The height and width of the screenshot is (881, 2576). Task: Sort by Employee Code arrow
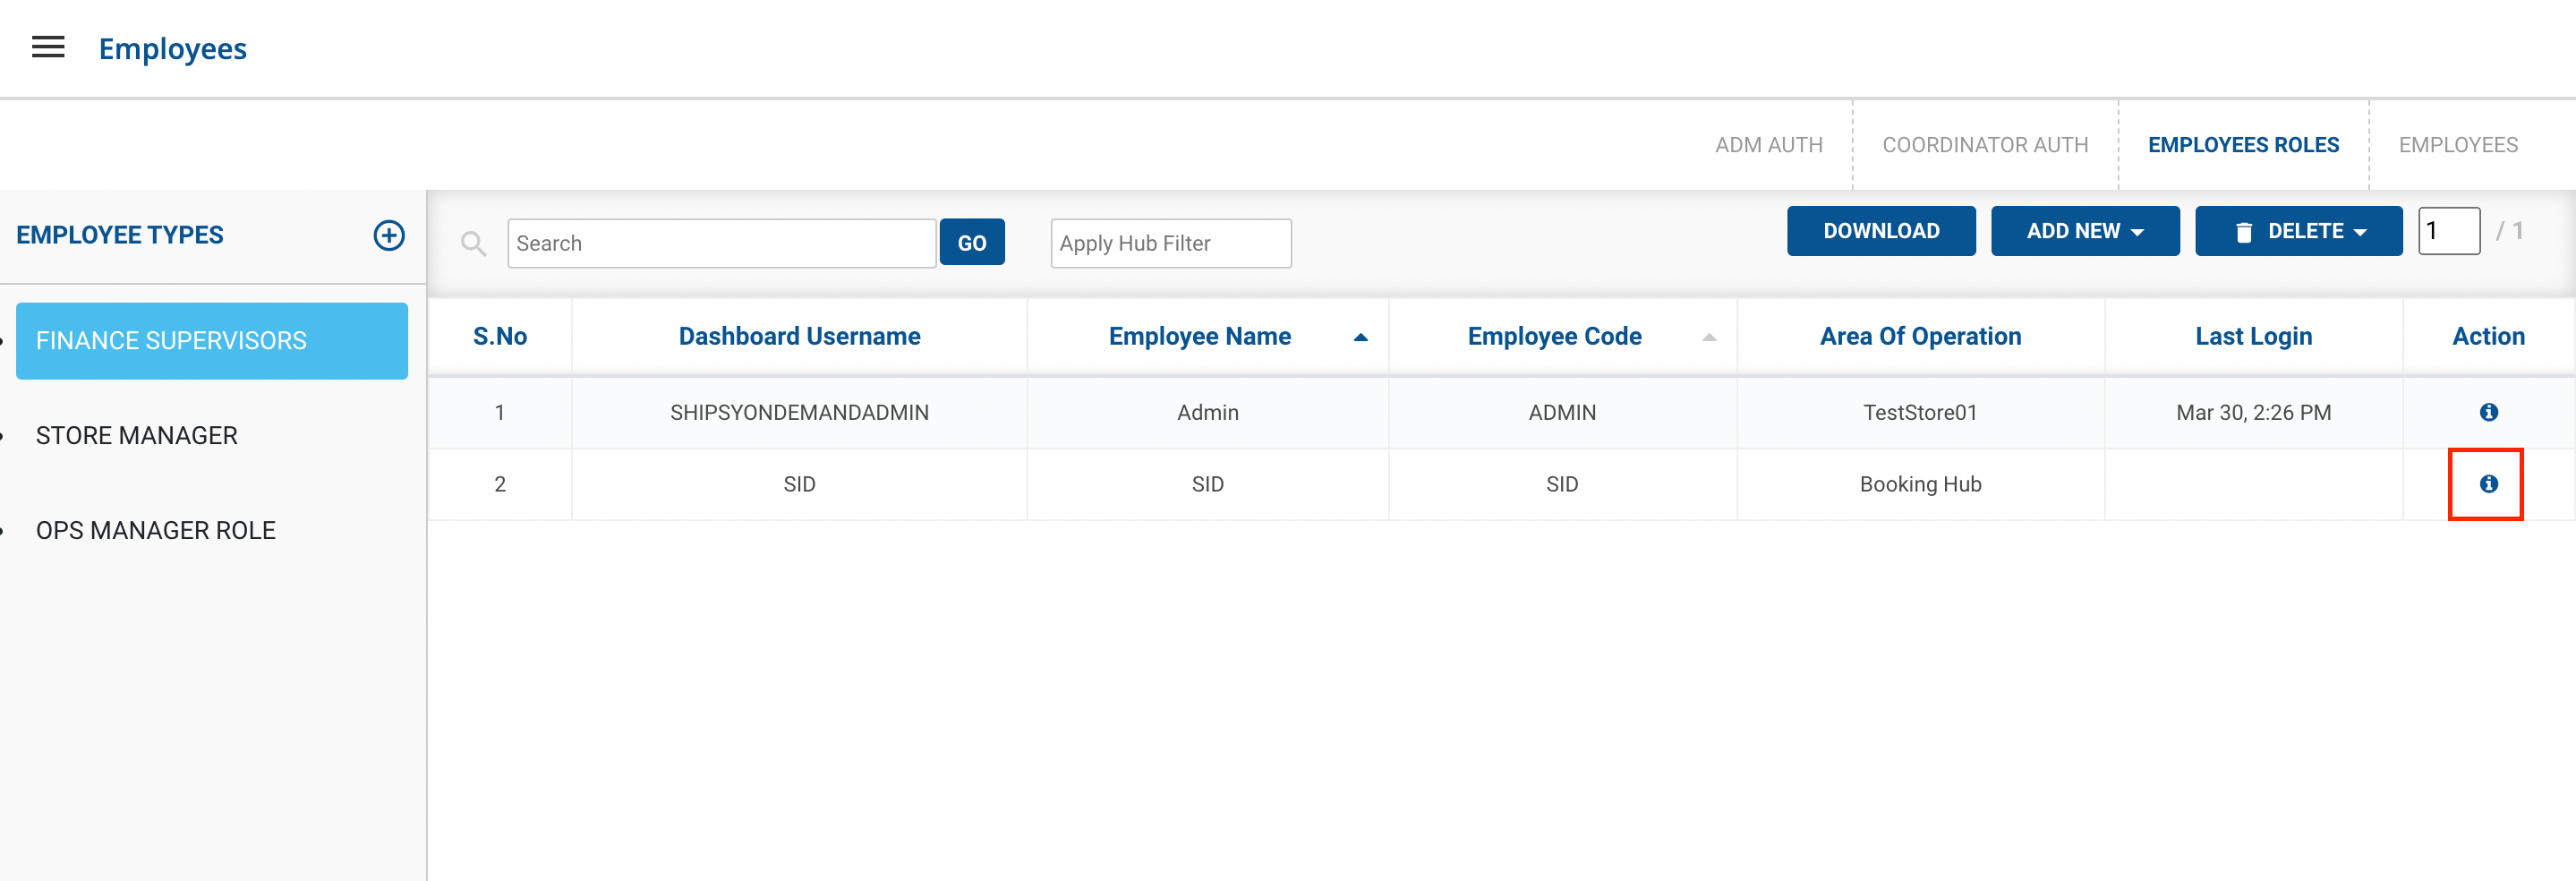(x=1709, y=337)
